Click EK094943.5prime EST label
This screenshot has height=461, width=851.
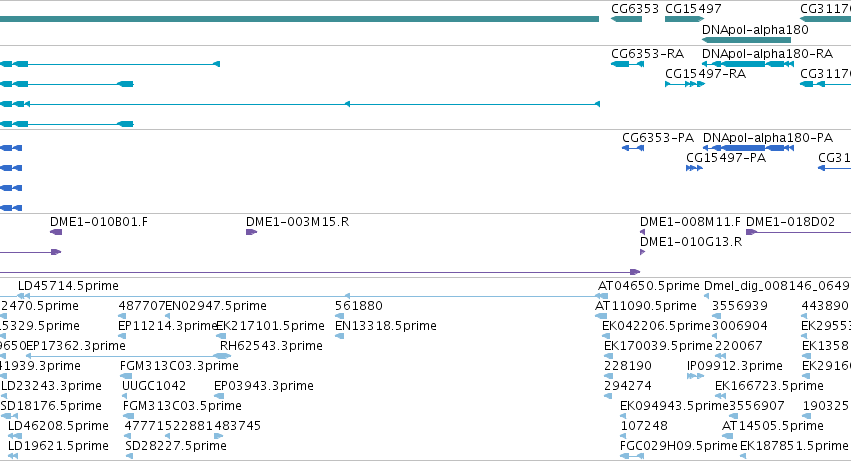[674, 406]
